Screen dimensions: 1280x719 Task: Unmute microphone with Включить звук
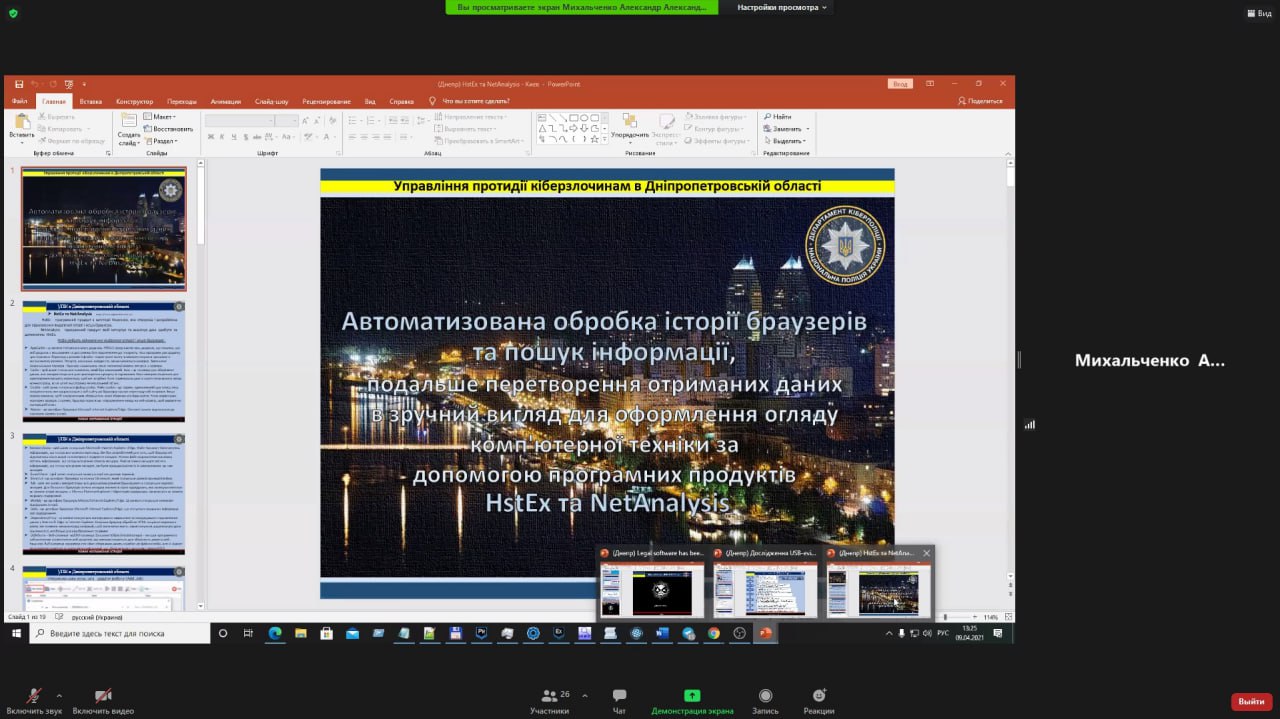[x=34, y=700]
